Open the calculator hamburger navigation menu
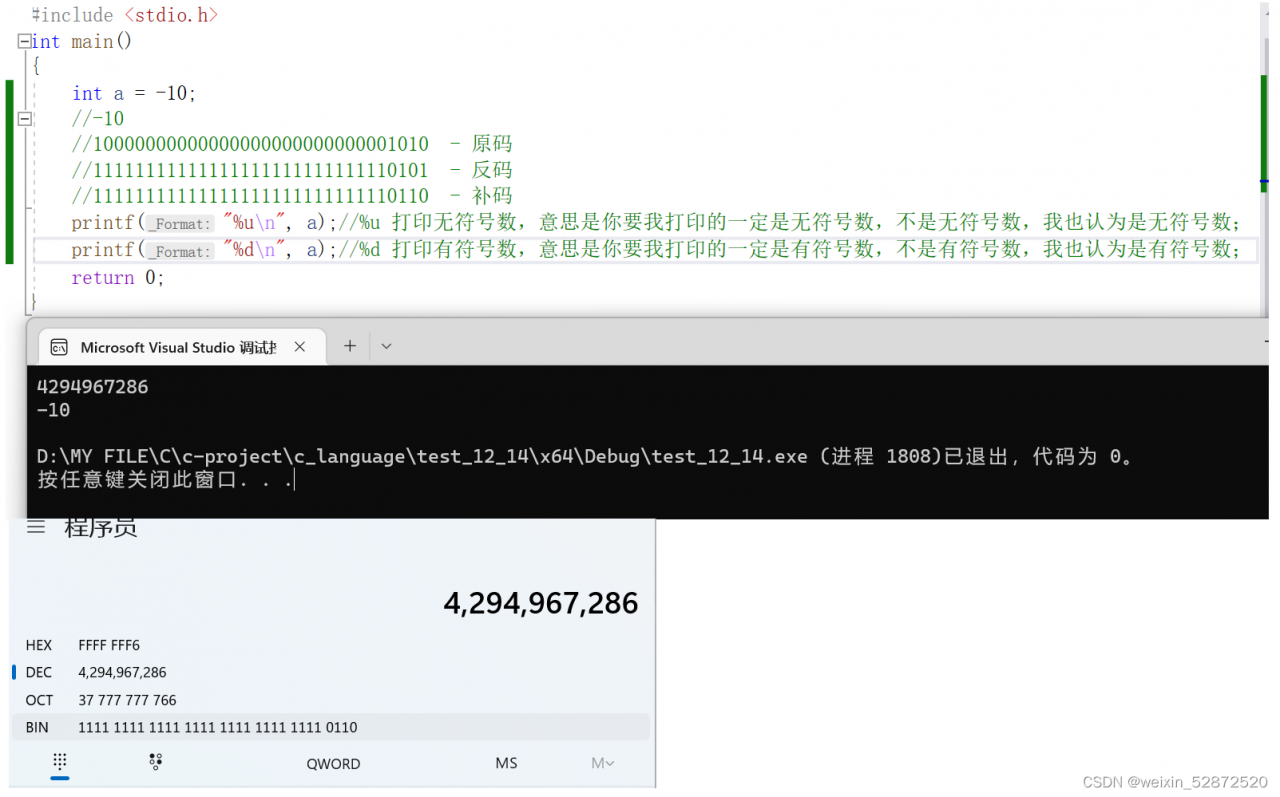Screen dimensions: 1280x797 (36, 527)
